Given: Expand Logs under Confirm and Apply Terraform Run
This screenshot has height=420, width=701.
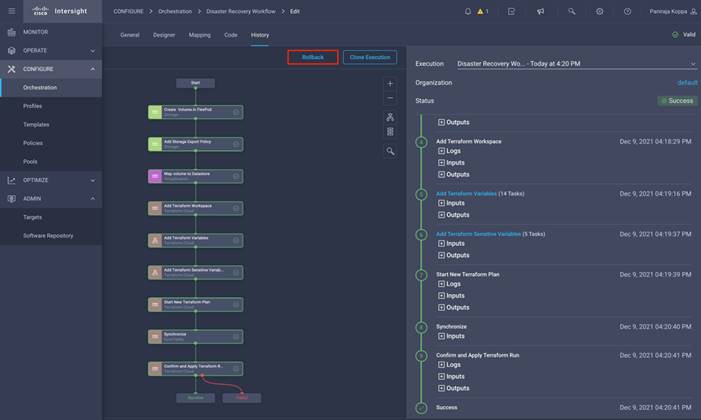Looking at the screenshot, I should pyautogui.click(x=449, y=365).
